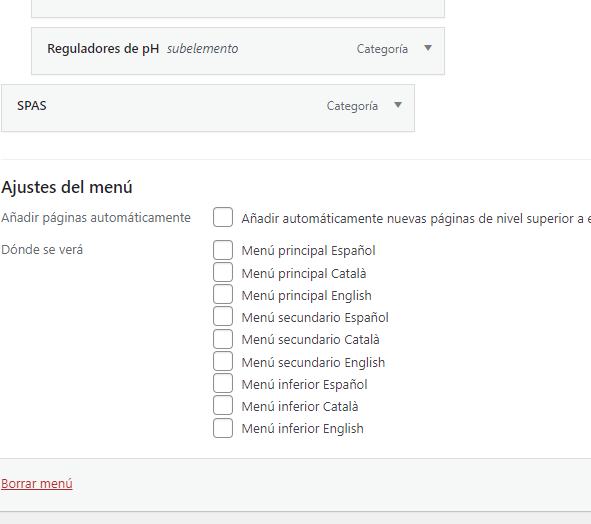Screen dimensions: 591x524
Task: Click the Categoría label on SPAS item
Action: (x=352, y=106)
